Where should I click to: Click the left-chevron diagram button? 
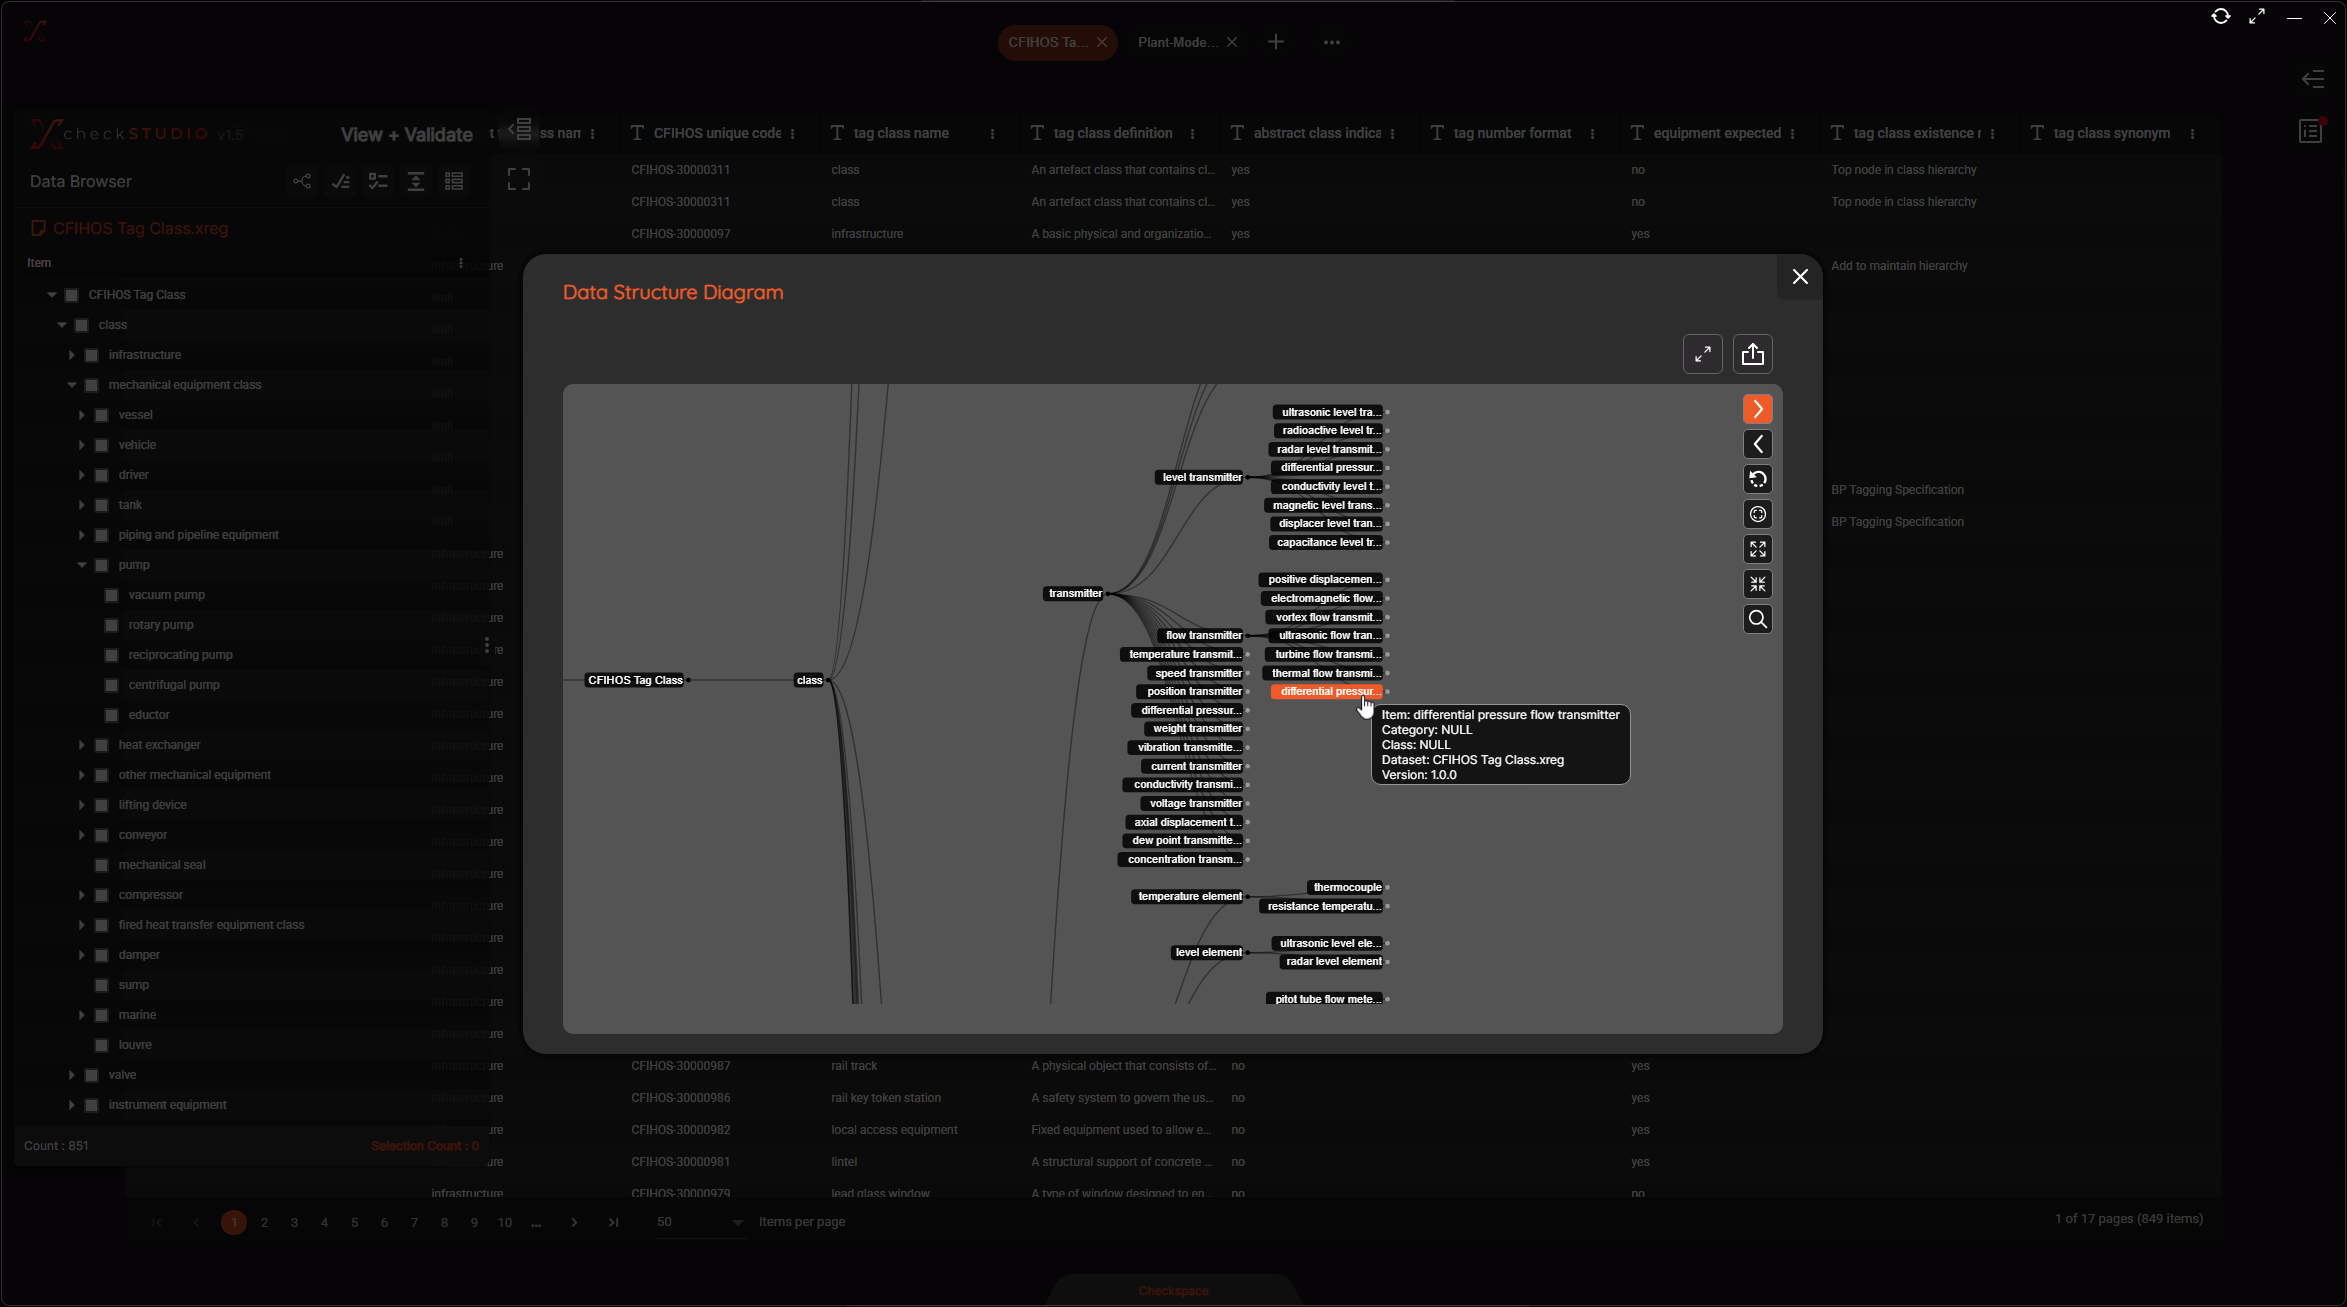click(1757, 444)
